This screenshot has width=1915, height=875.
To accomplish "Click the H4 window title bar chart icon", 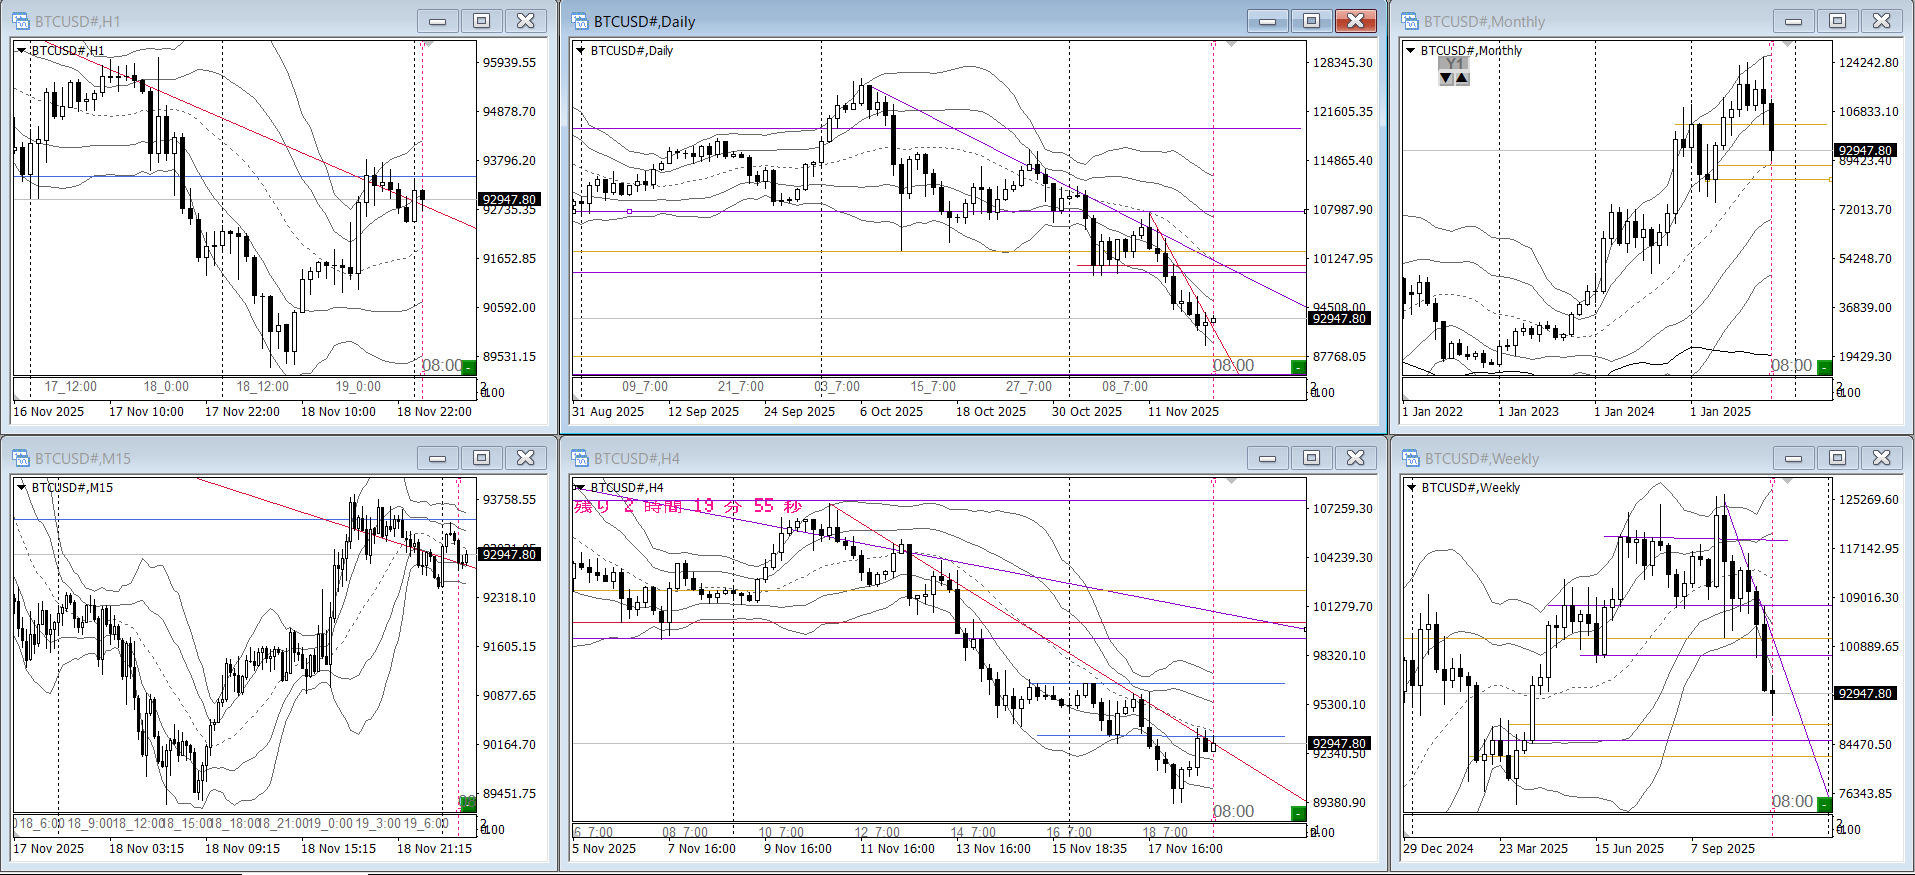I will 579,458.
